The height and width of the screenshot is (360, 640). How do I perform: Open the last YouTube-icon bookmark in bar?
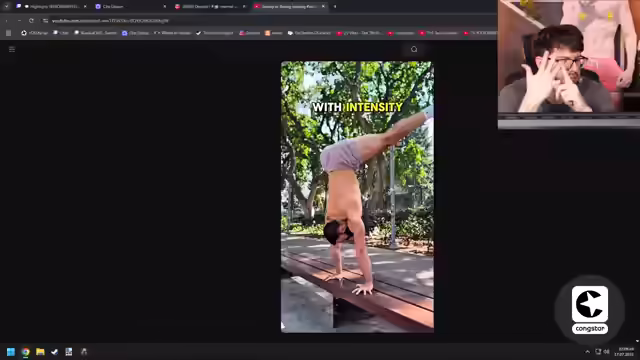pyautogui.click(x=480, y=33)
